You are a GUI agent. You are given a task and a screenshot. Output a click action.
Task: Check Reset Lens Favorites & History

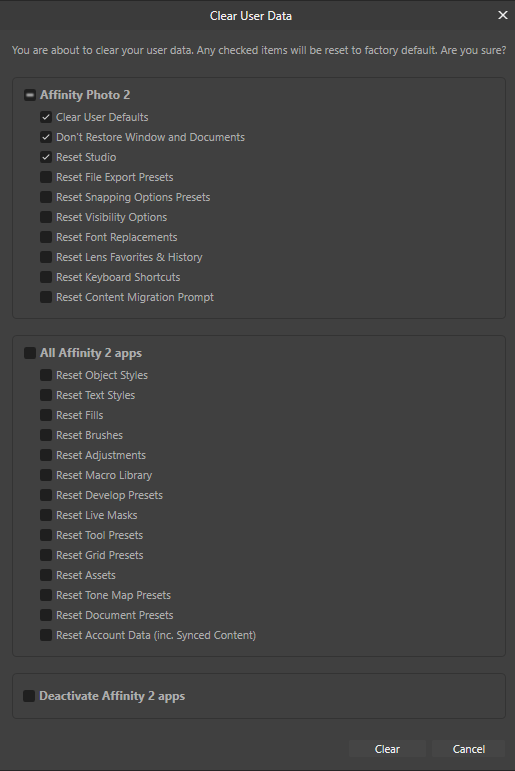46,257
